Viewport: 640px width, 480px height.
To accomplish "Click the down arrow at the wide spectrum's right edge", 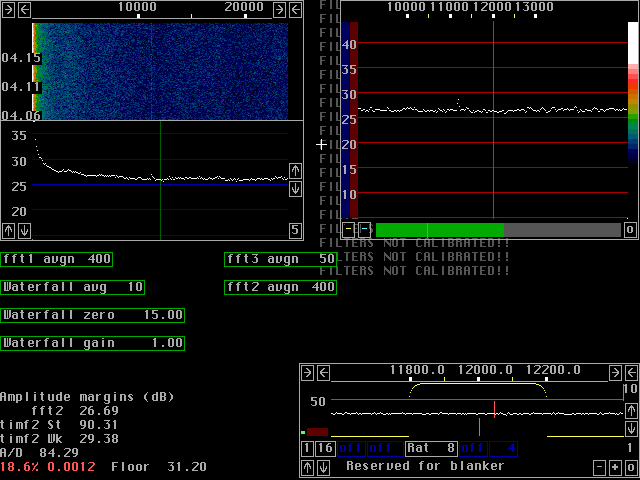I will (296, 189).
